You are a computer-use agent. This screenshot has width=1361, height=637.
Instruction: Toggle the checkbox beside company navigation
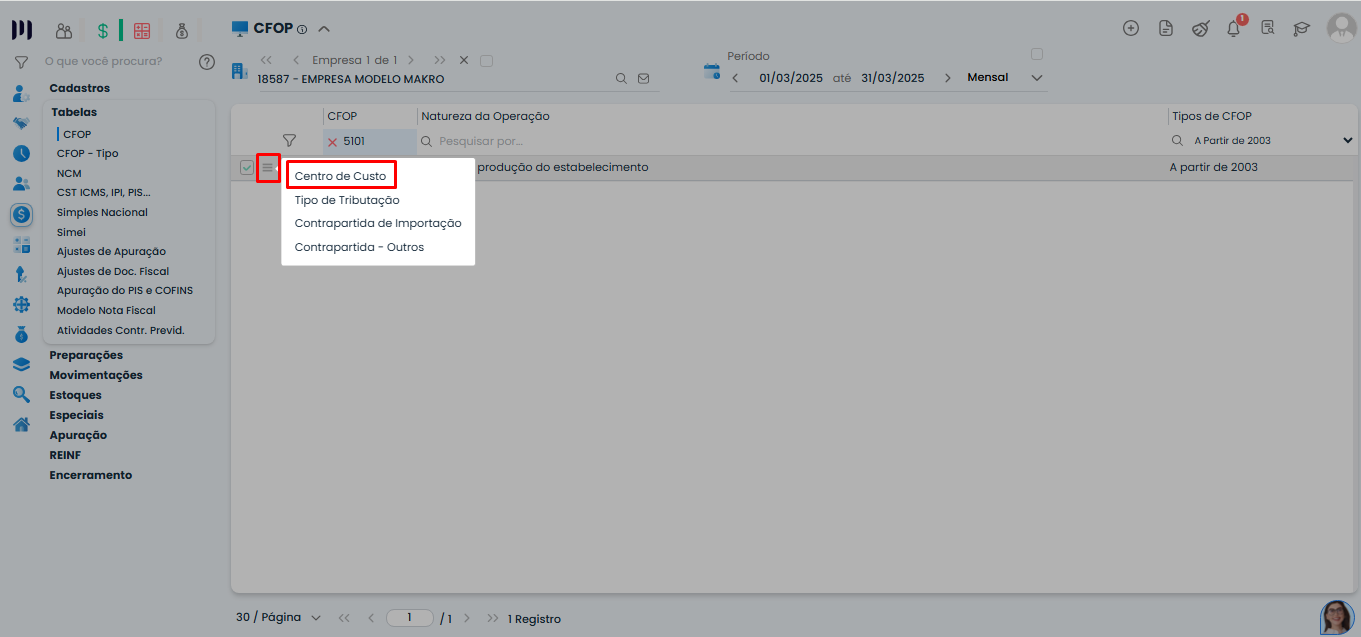pyautogui.click(x=487, y=61)
